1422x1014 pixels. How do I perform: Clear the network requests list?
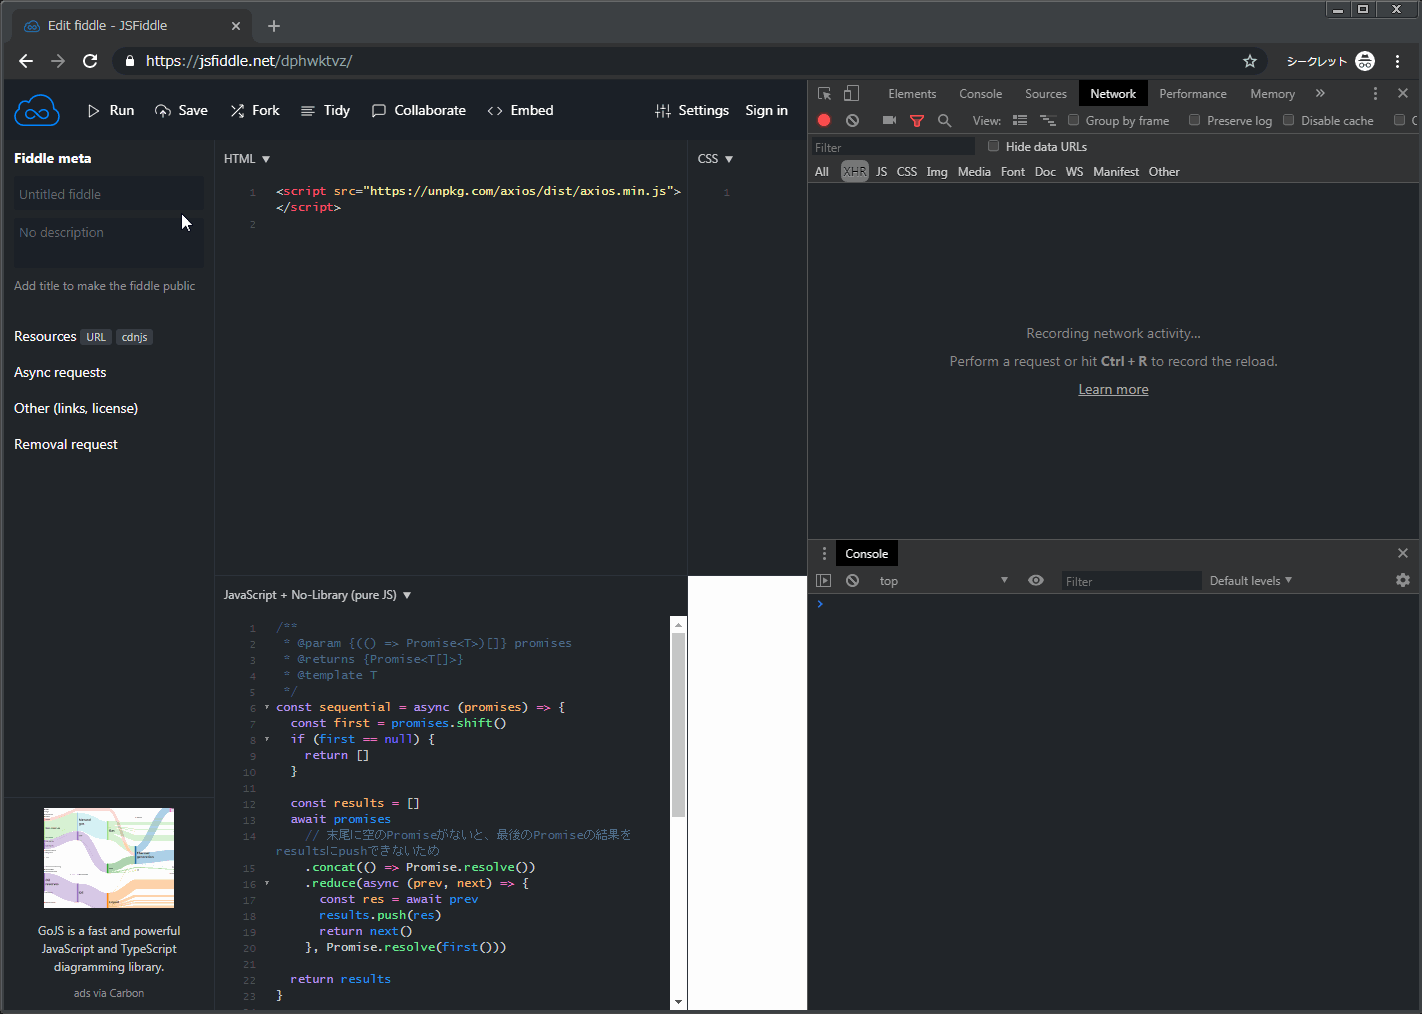852,120
